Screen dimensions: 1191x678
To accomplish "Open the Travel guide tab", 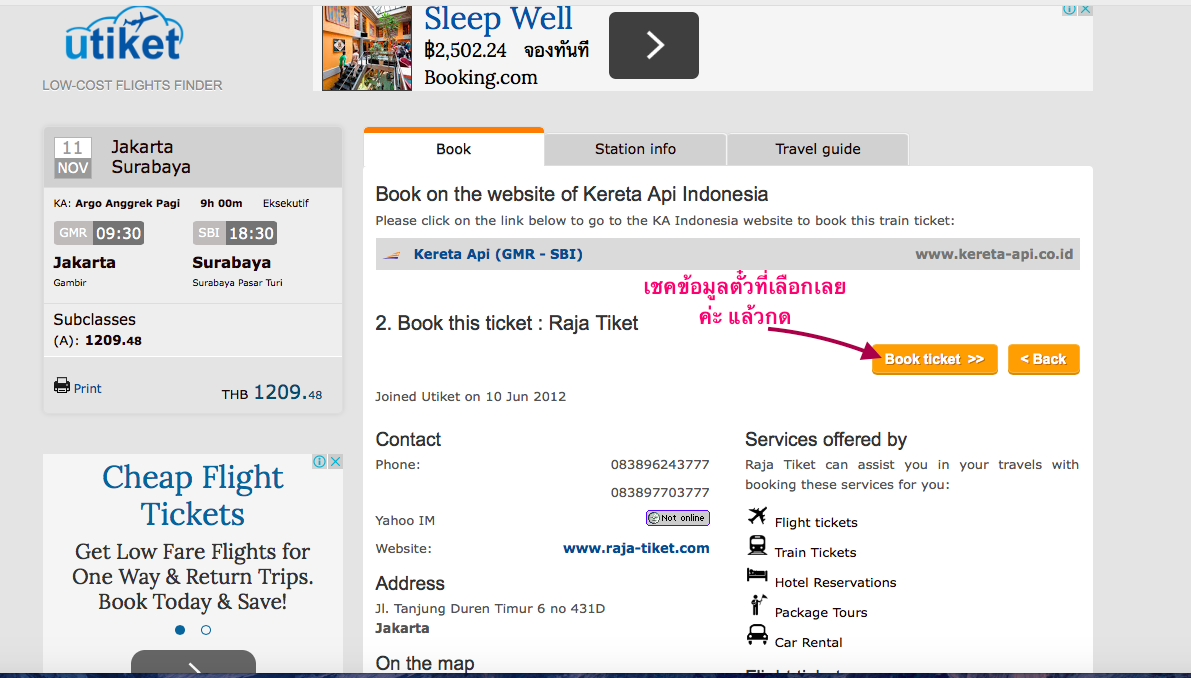I will pyautogui.click(x=817, y=150).
